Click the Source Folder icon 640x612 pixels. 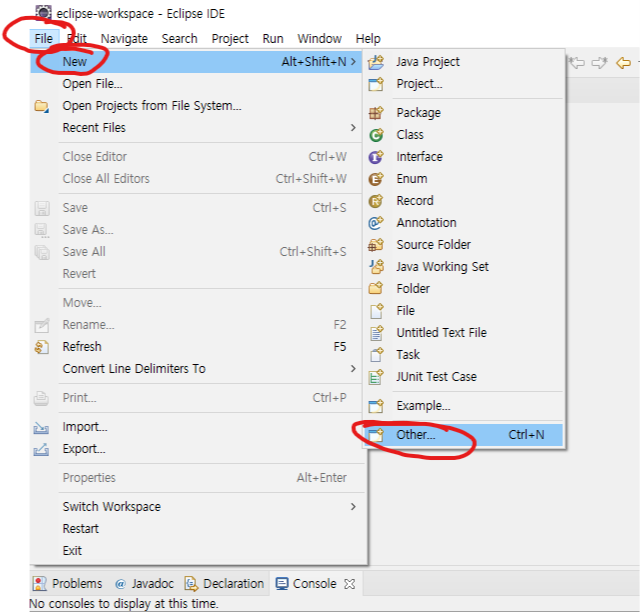point(376,245)
